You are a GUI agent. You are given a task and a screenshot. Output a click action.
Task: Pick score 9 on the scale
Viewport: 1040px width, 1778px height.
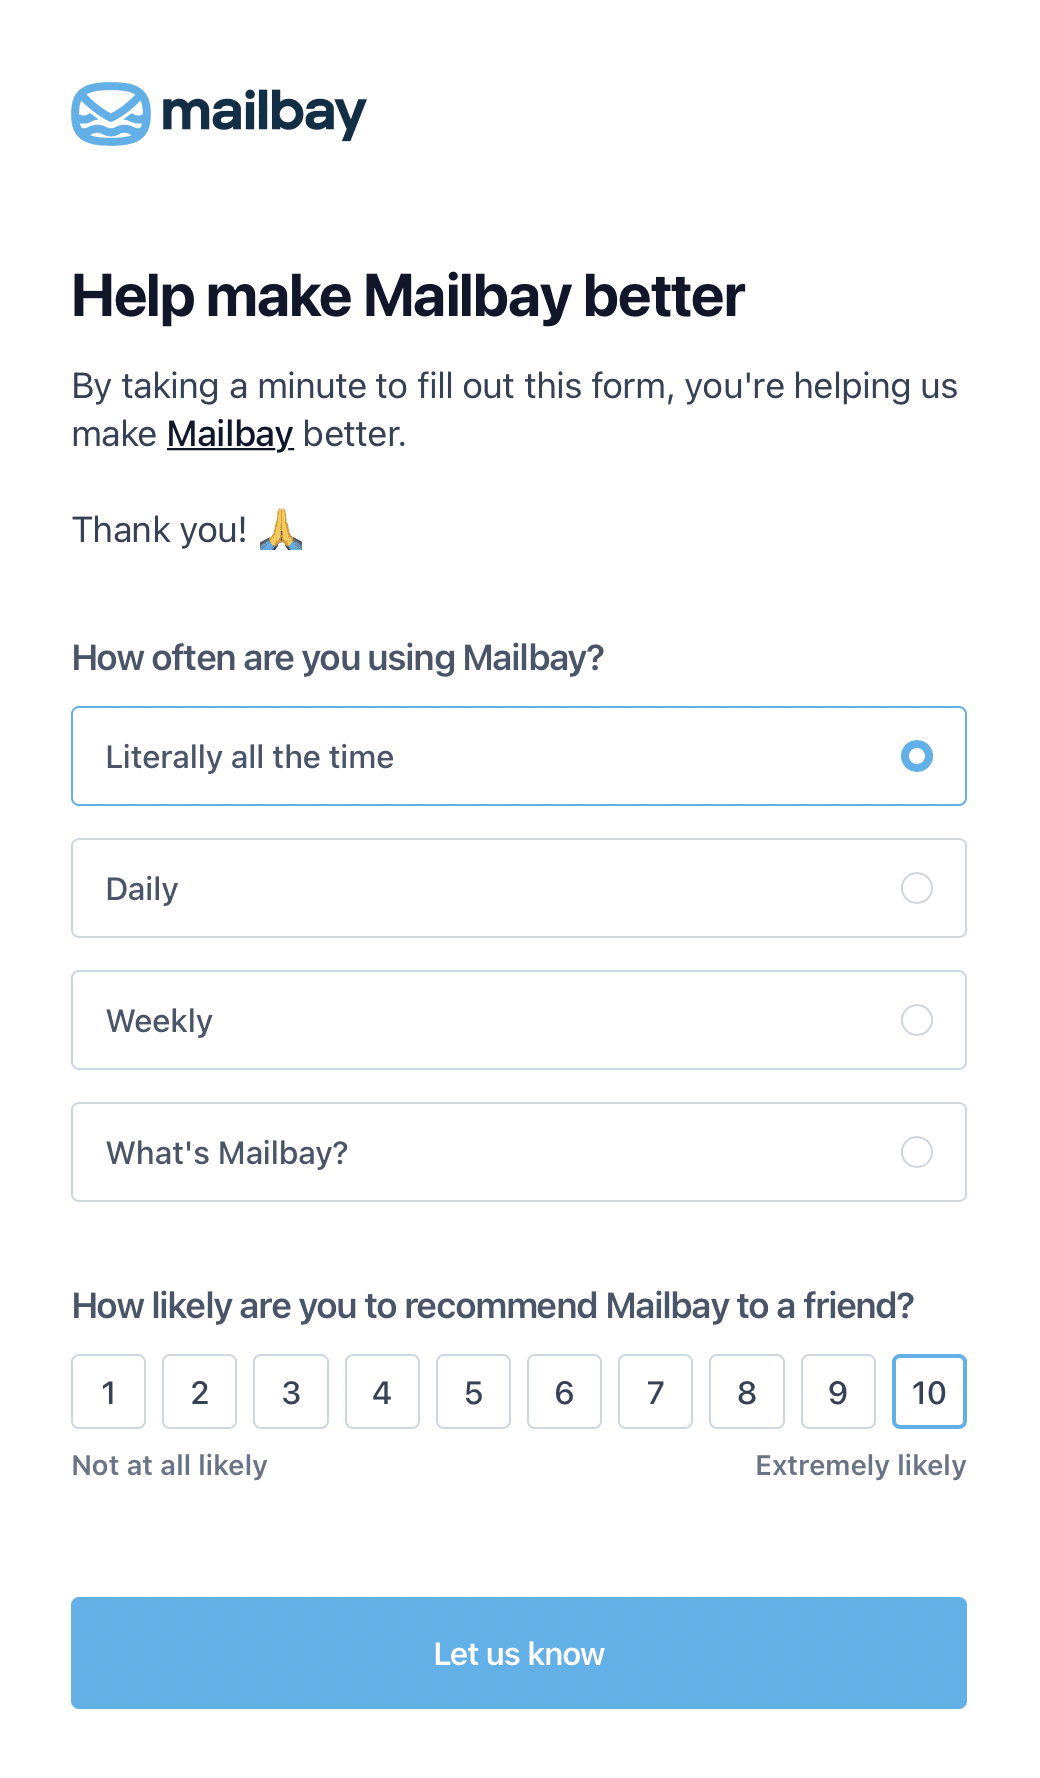838,1392
